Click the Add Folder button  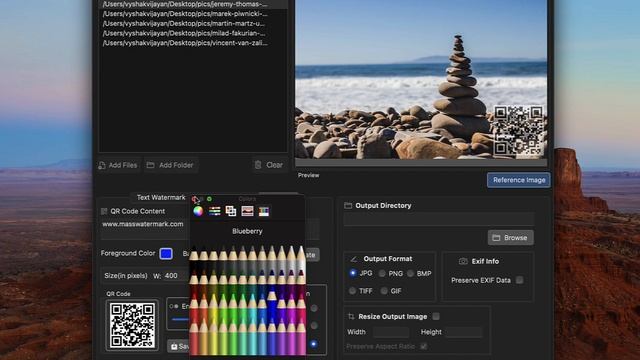[x=171, y=165]
